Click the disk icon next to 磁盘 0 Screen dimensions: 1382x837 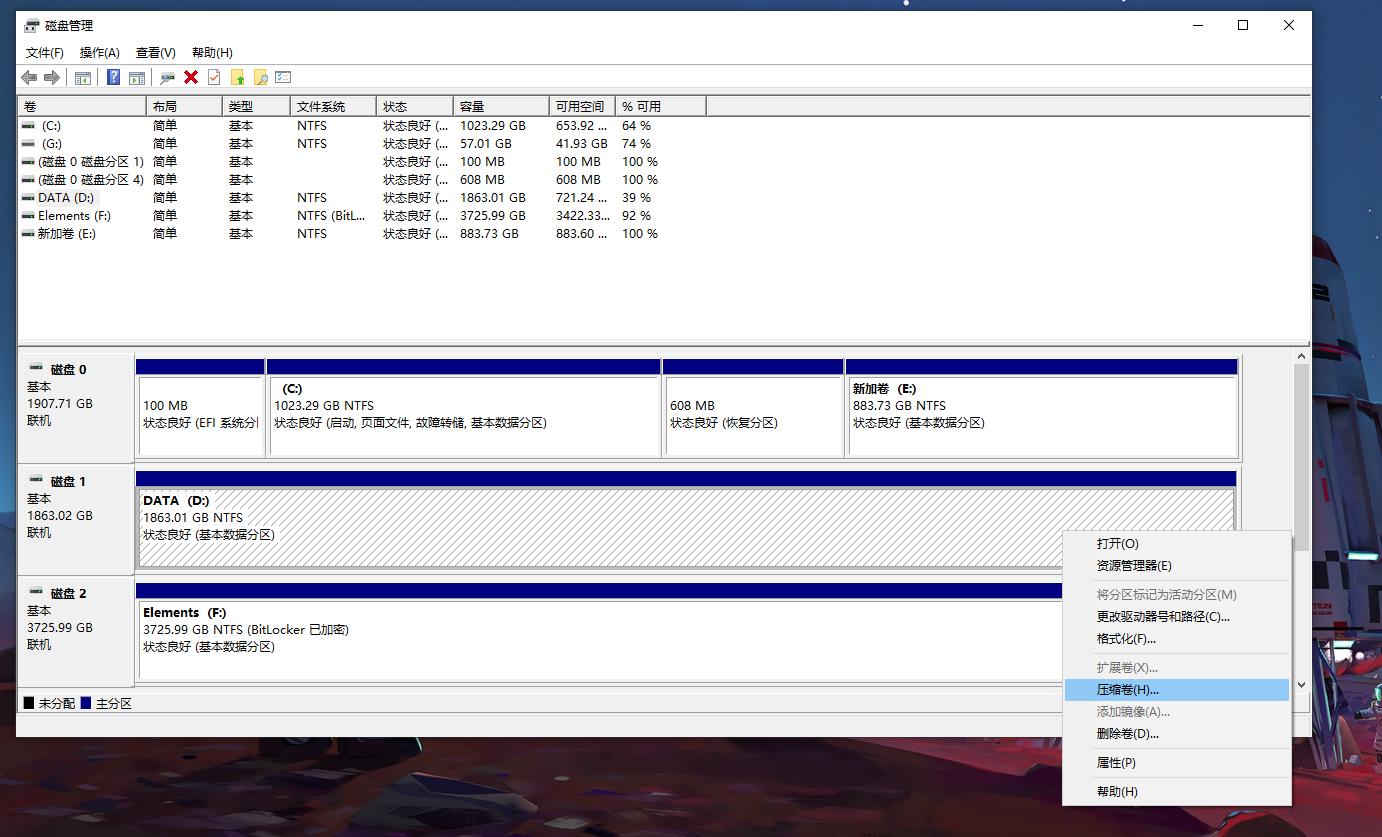click(36, 368)
